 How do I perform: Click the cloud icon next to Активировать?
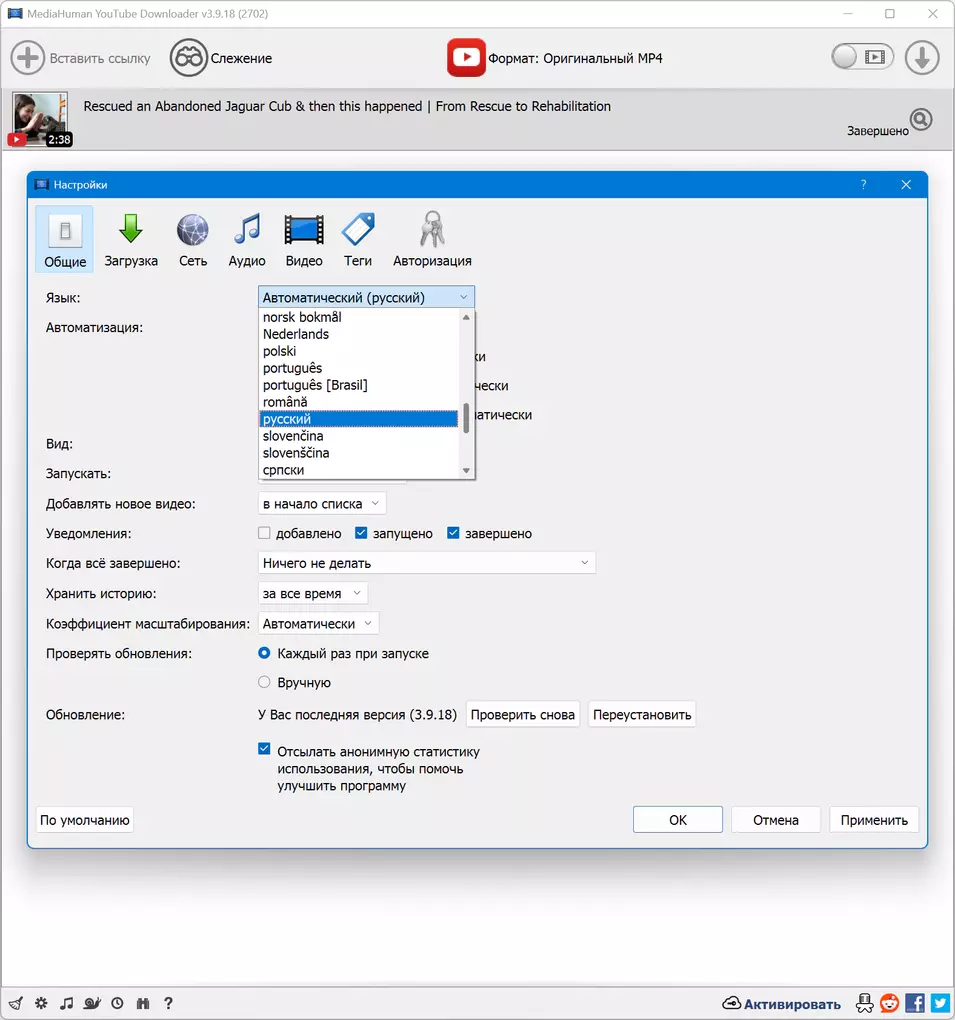[x=731, y=1003]
